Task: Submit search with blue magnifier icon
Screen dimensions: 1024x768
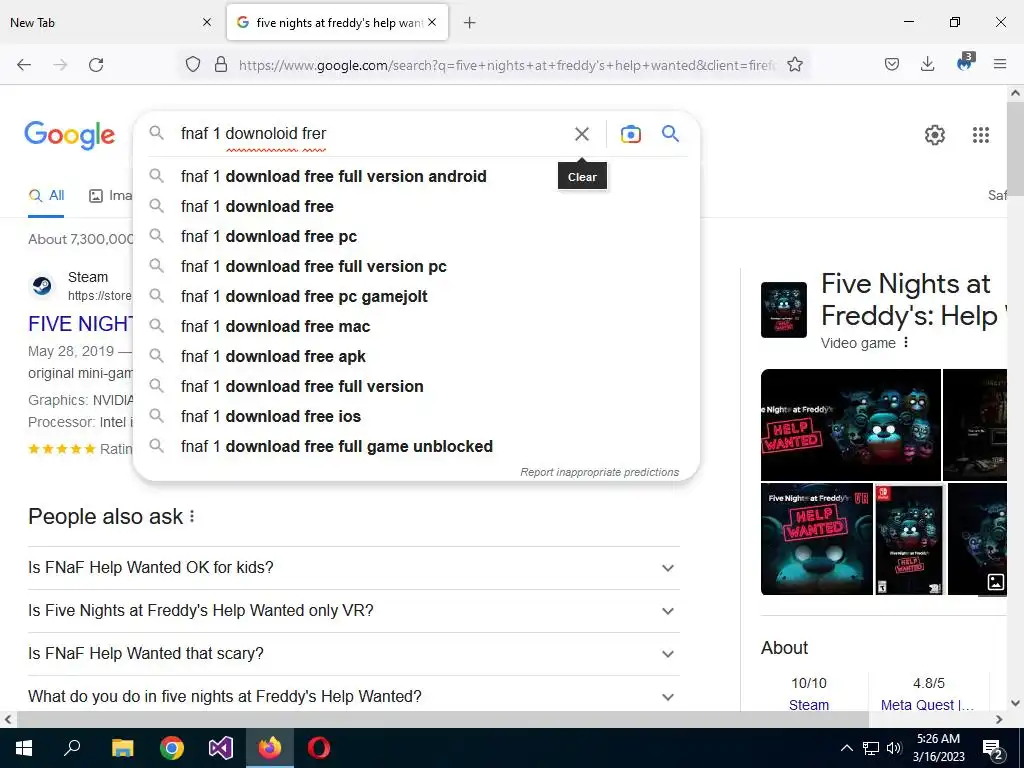Action: (671, 134)
